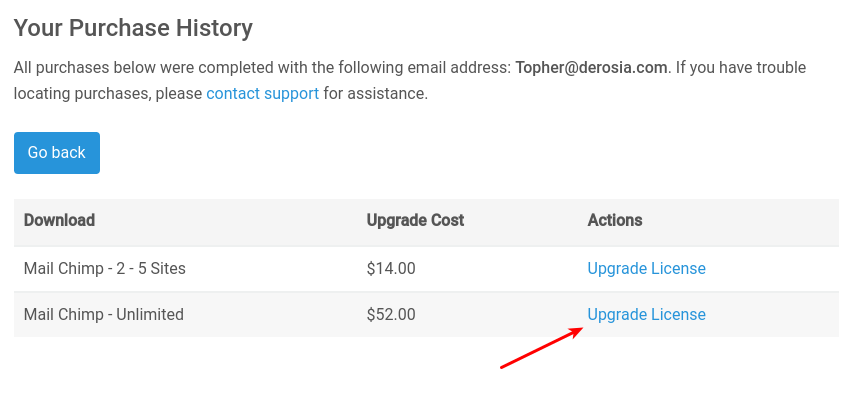Click the red arrow's pointed tip

tap(582, 329)
